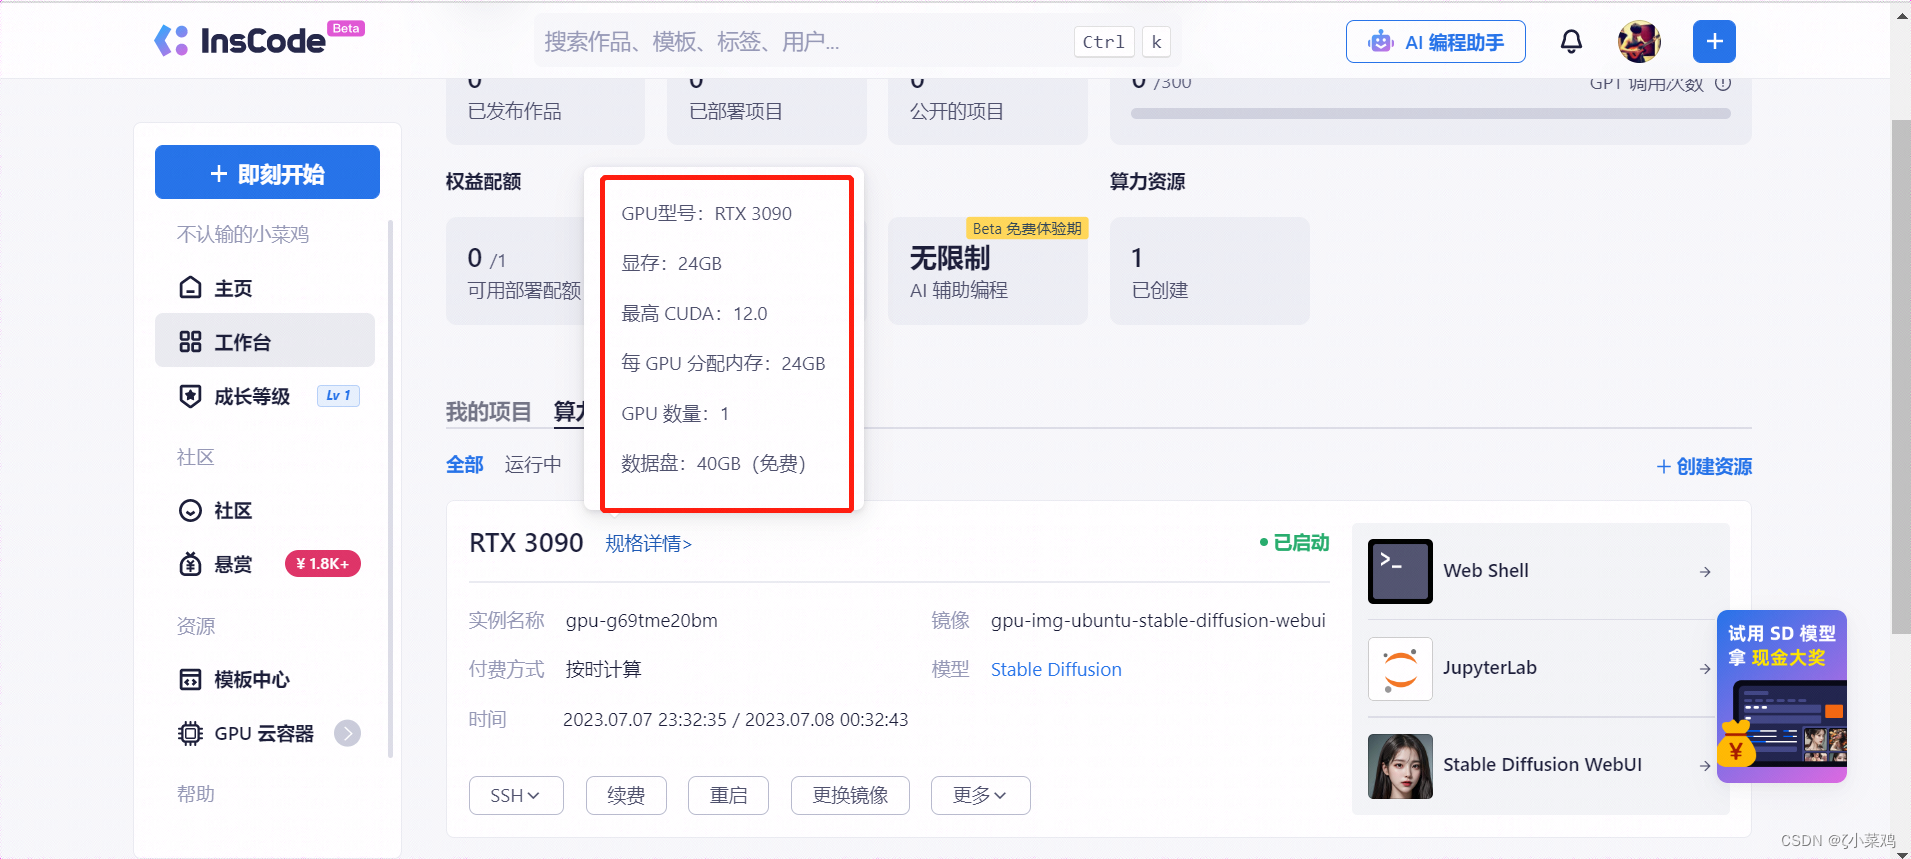Click the 主页 home icon
Screen dimensions: 1911x859
(190, 288)
